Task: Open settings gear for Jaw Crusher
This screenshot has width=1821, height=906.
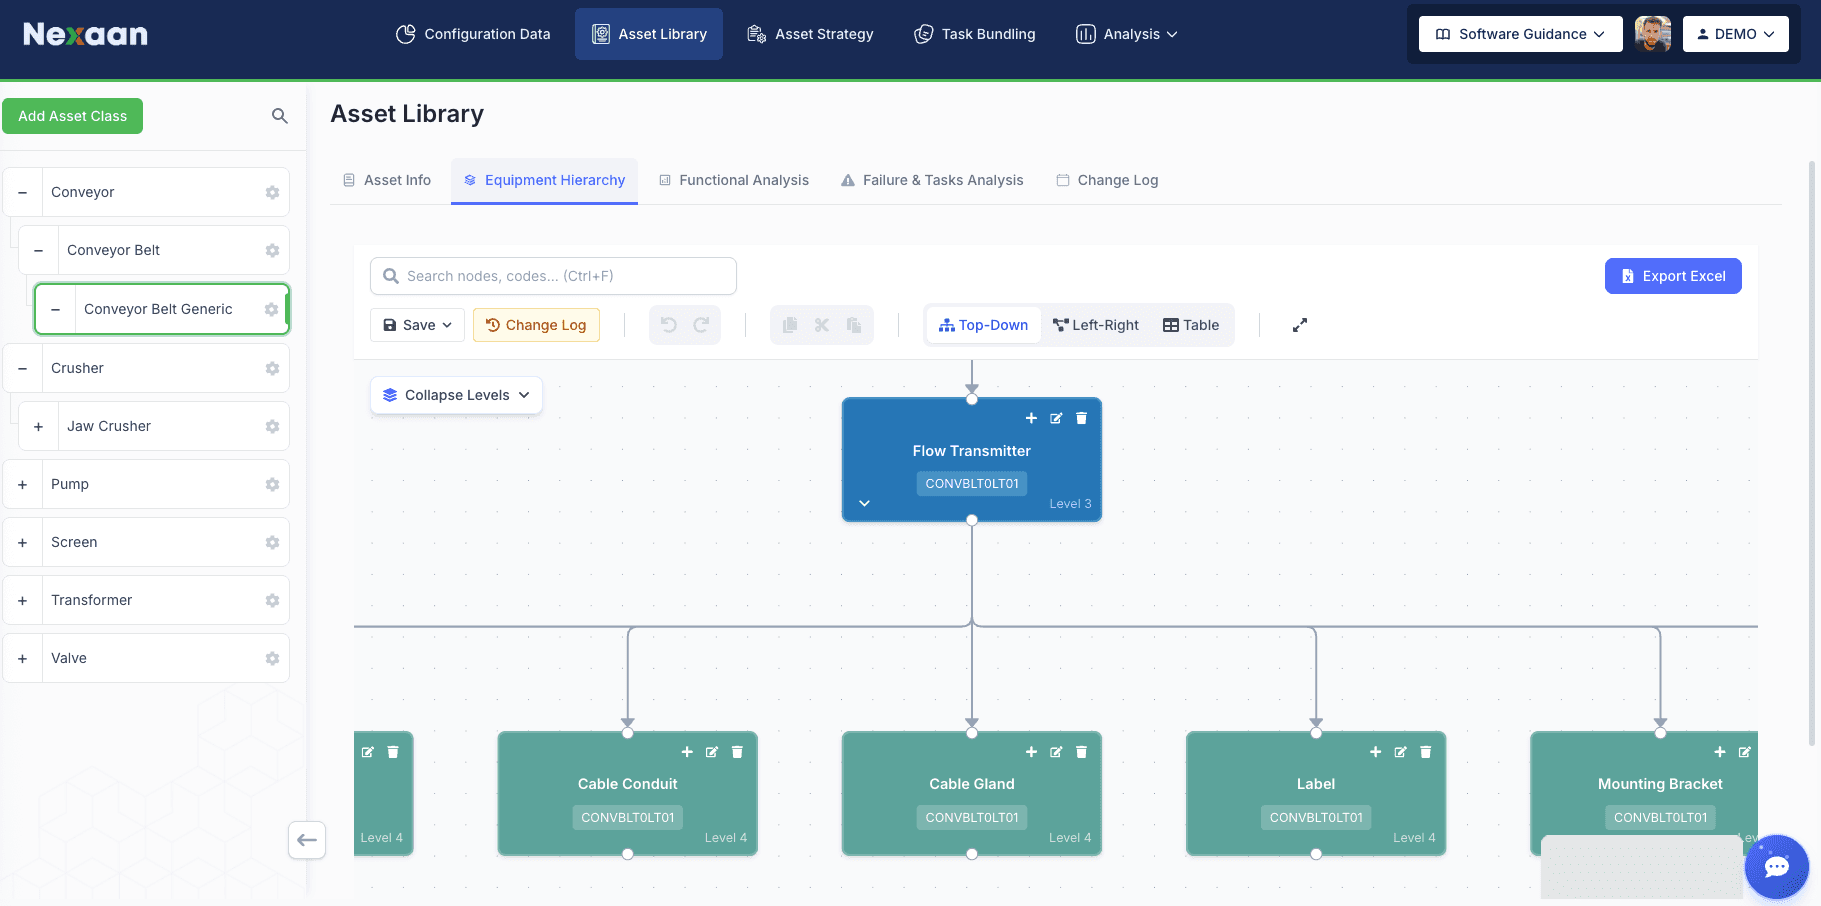Action: point(272,426)
